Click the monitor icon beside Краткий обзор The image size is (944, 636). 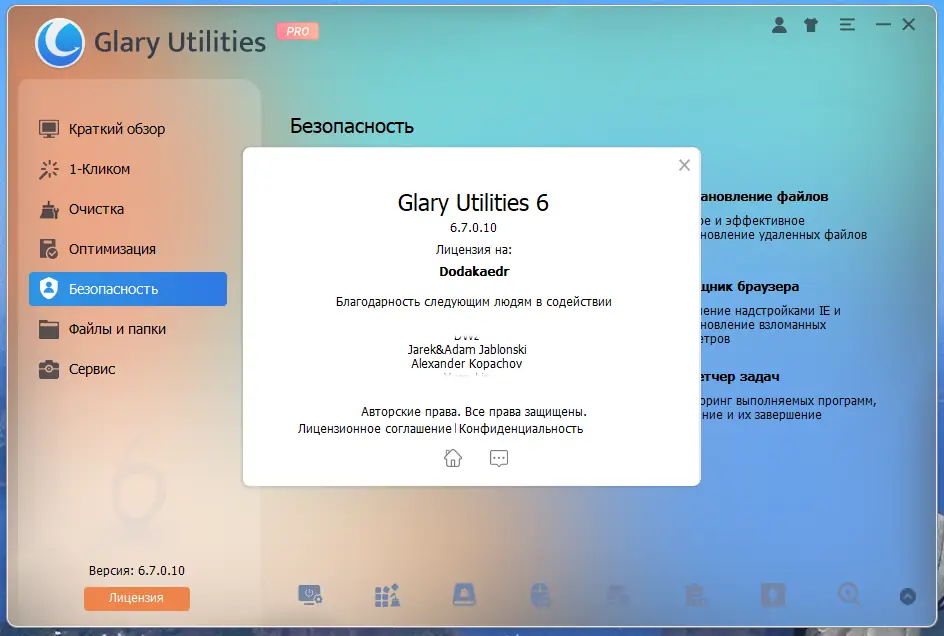(x=49, y=129)
